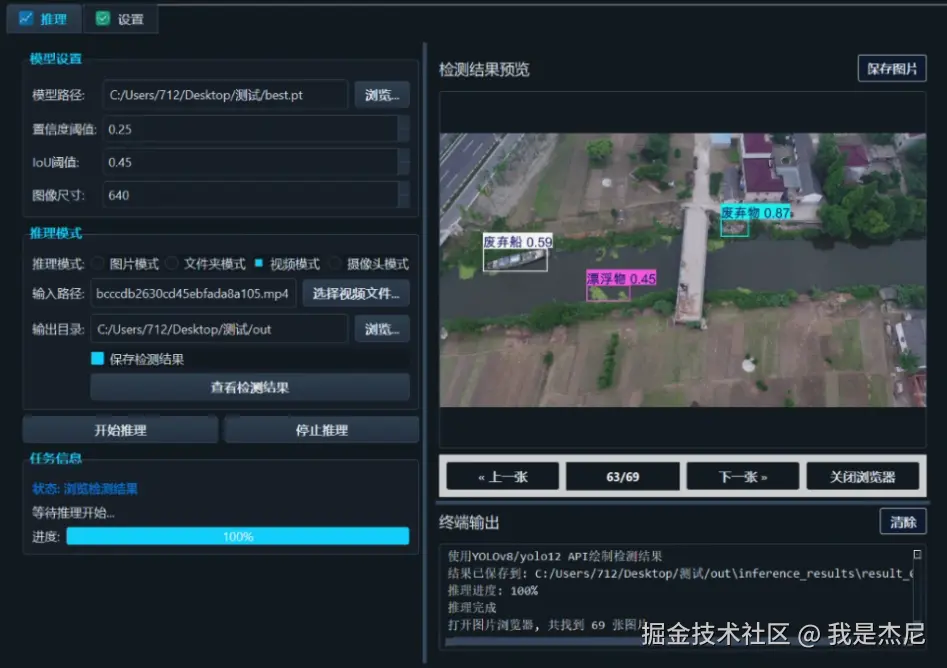
Task: Click the 输入路径 video filename field
Action: (194, 293)
